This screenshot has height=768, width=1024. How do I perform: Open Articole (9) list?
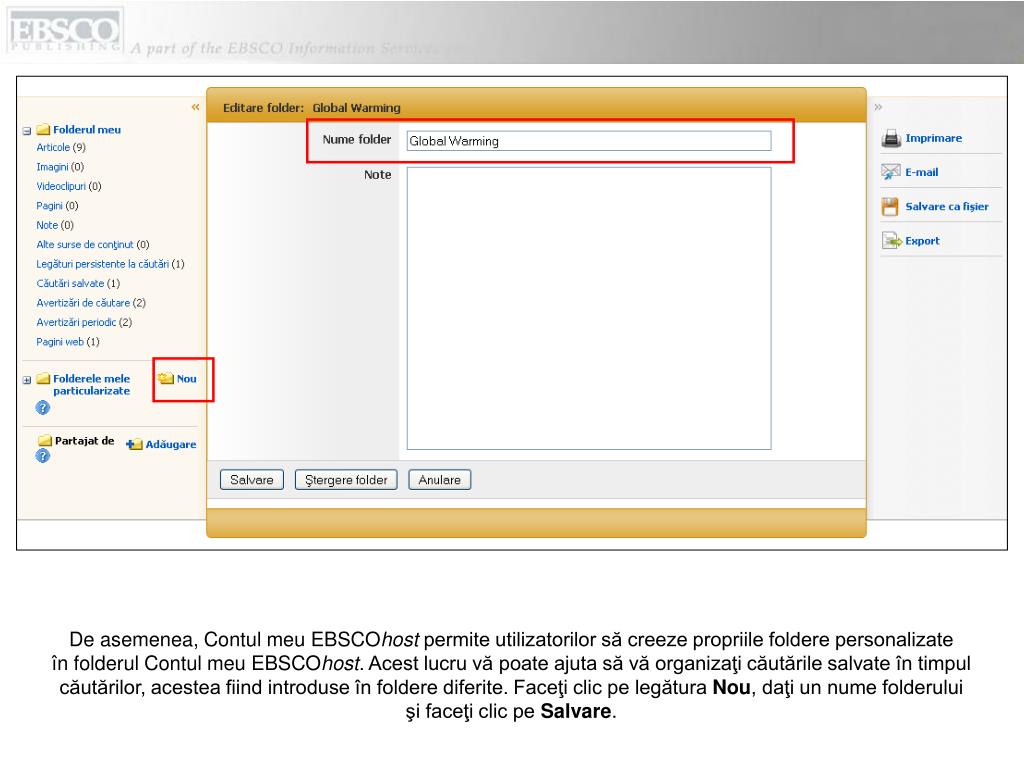coord(61,148)
